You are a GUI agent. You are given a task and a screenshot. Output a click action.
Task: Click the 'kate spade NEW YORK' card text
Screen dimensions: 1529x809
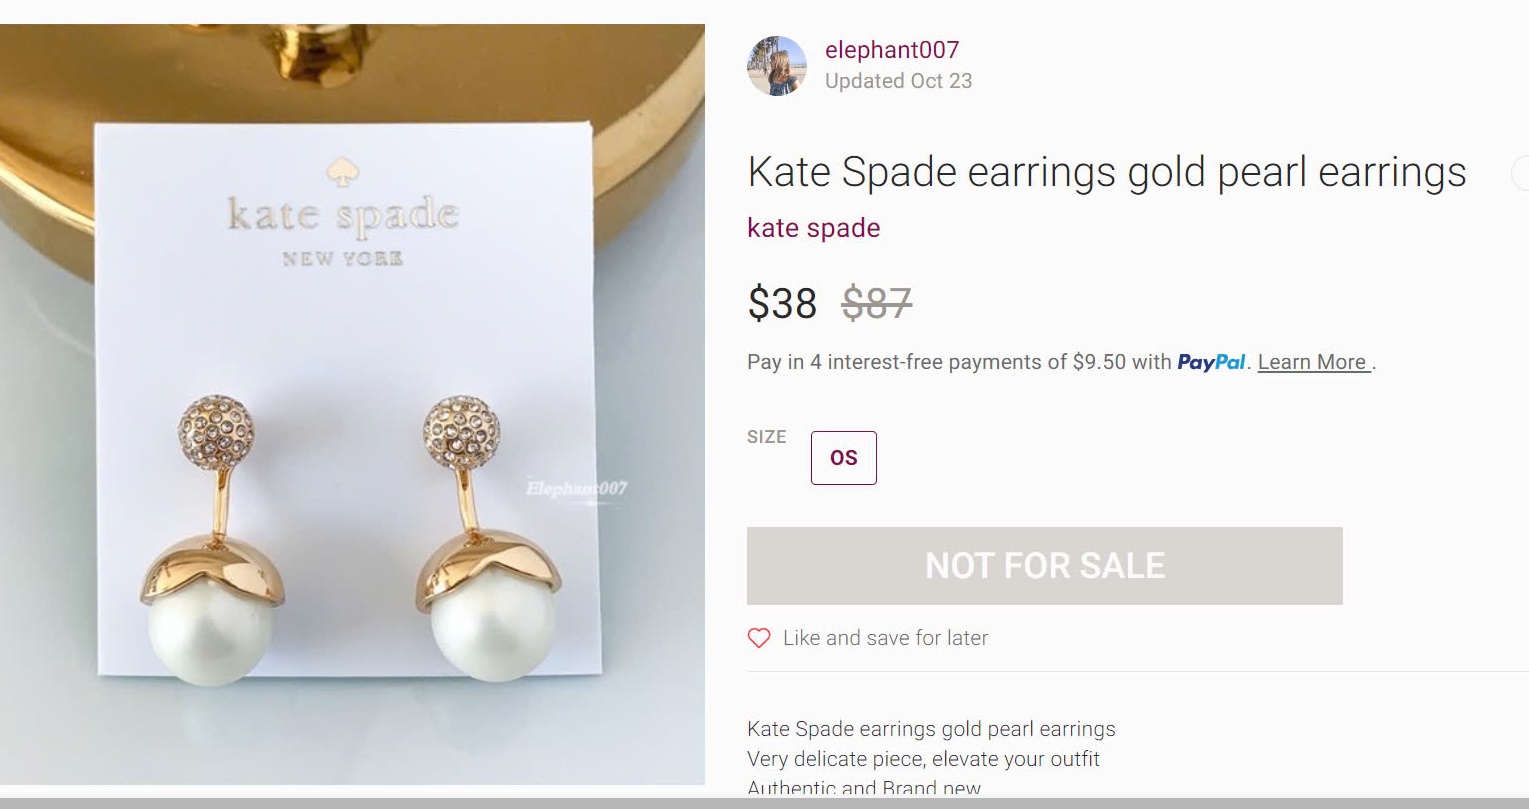pyautogui.click(x=343, y=228)
